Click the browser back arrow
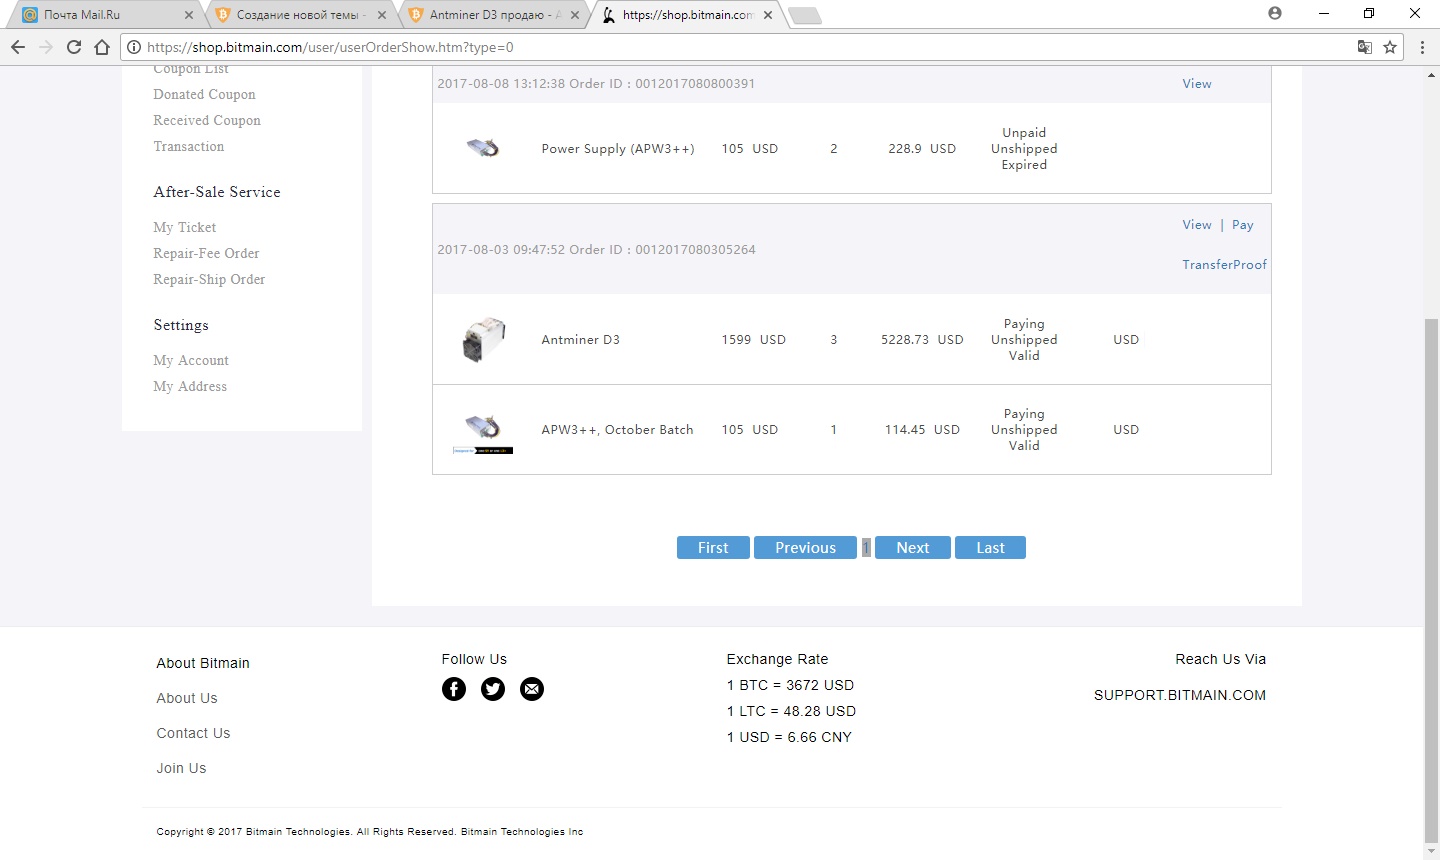The image size is (1440, 860). pos(18,47)
